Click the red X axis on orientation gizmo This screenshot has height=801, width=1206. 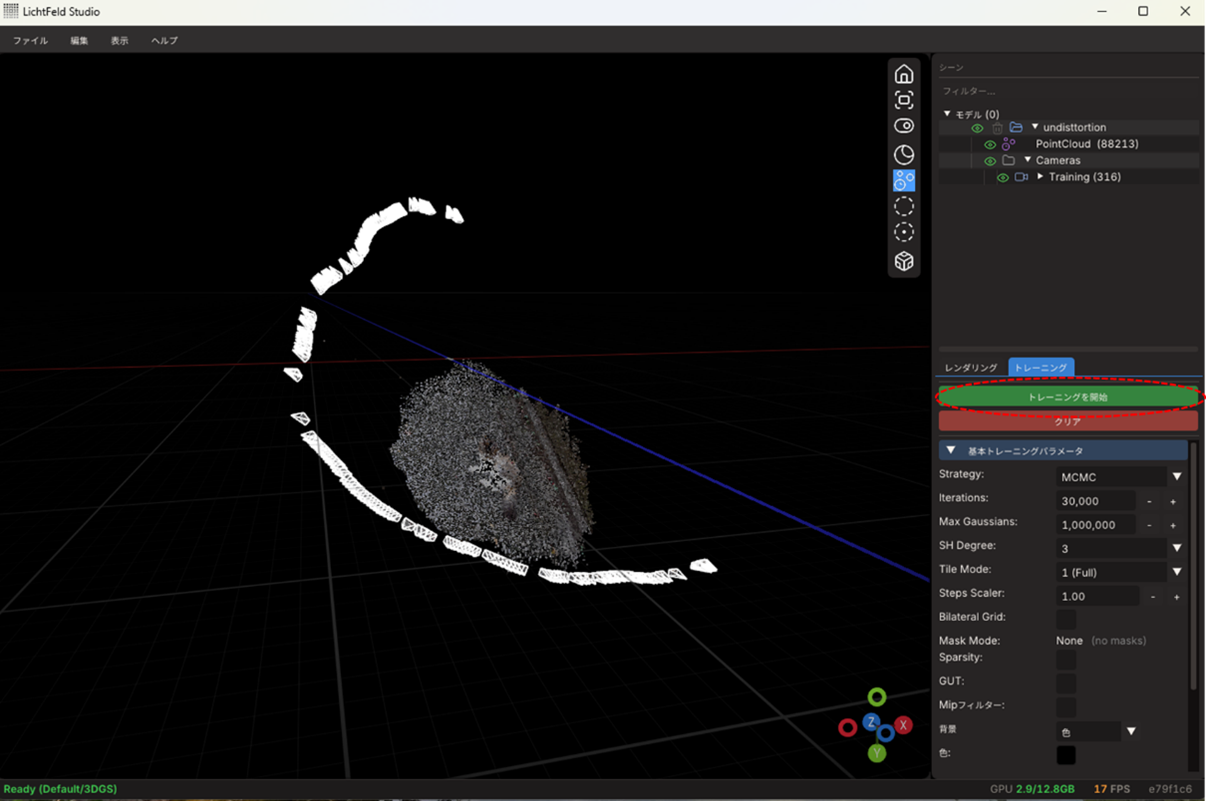[903, 725]
